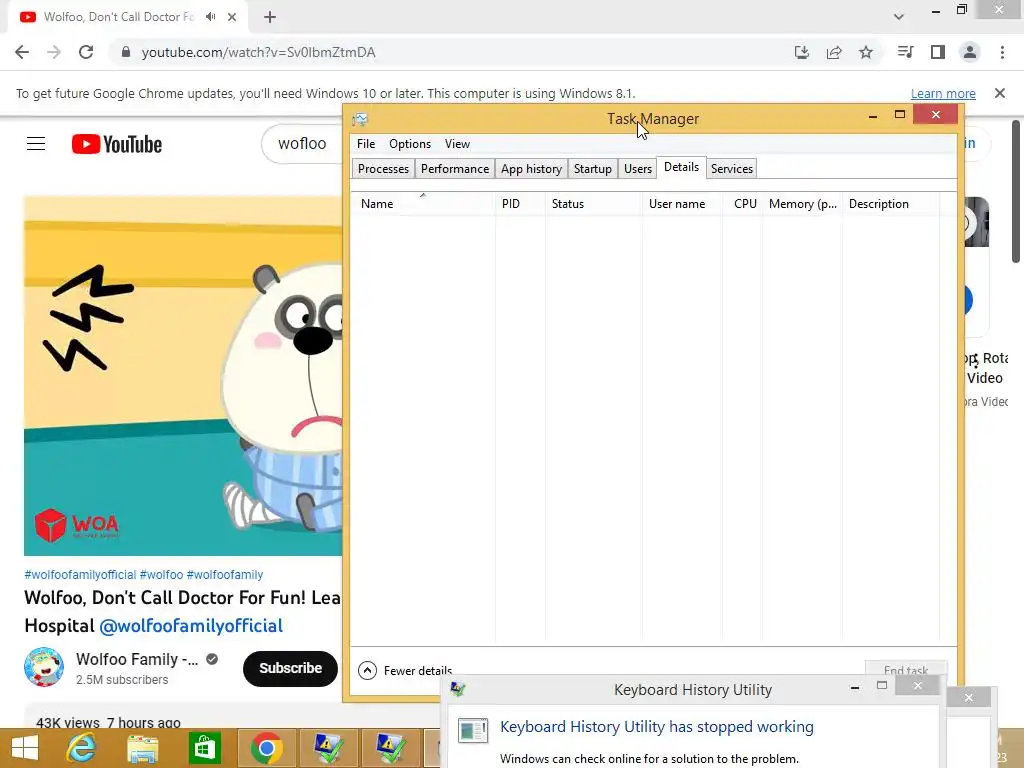This screenshot has width=1024, height=768.
Task: Click the first checkmark warning taskbar icon
Action: [328, 748]
